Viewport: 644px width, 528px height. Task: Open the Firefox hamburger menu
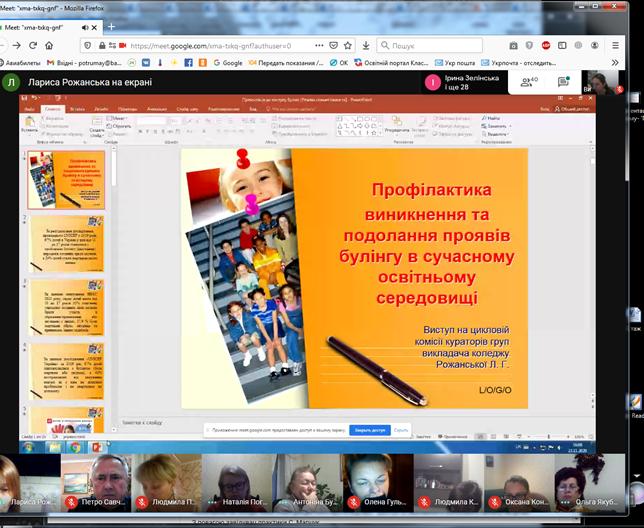[615, 46]
